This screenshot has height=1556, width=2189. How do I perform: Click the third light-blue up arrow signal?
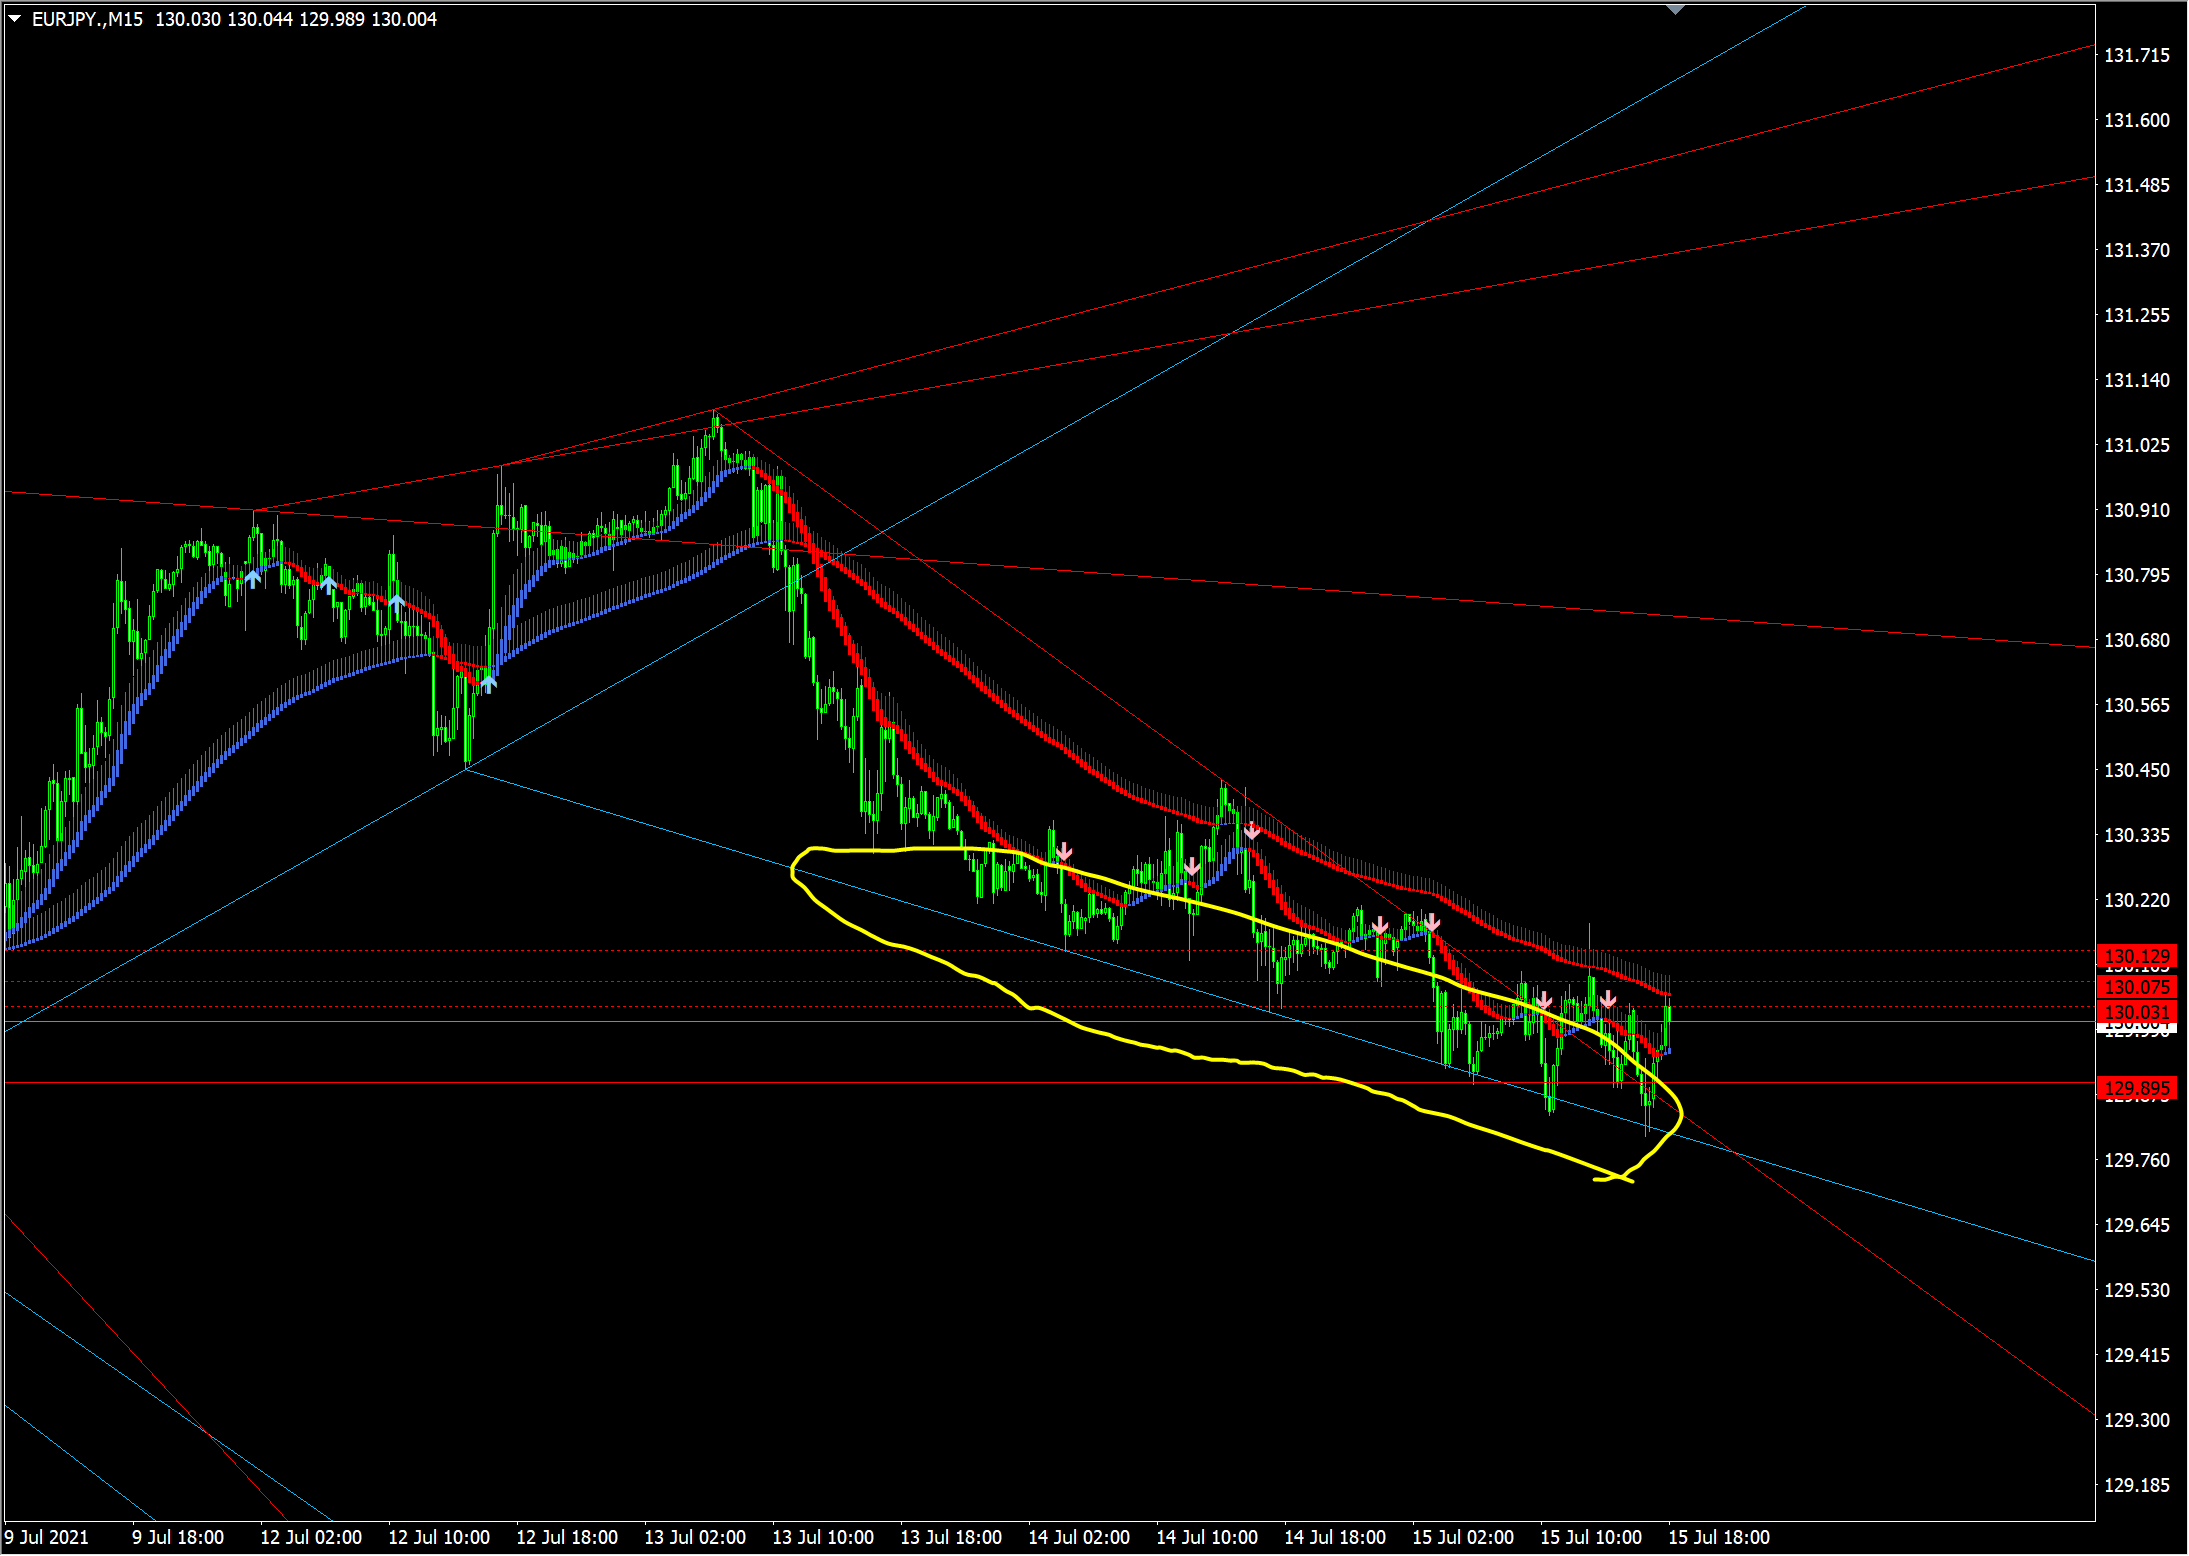pos(396,603)
